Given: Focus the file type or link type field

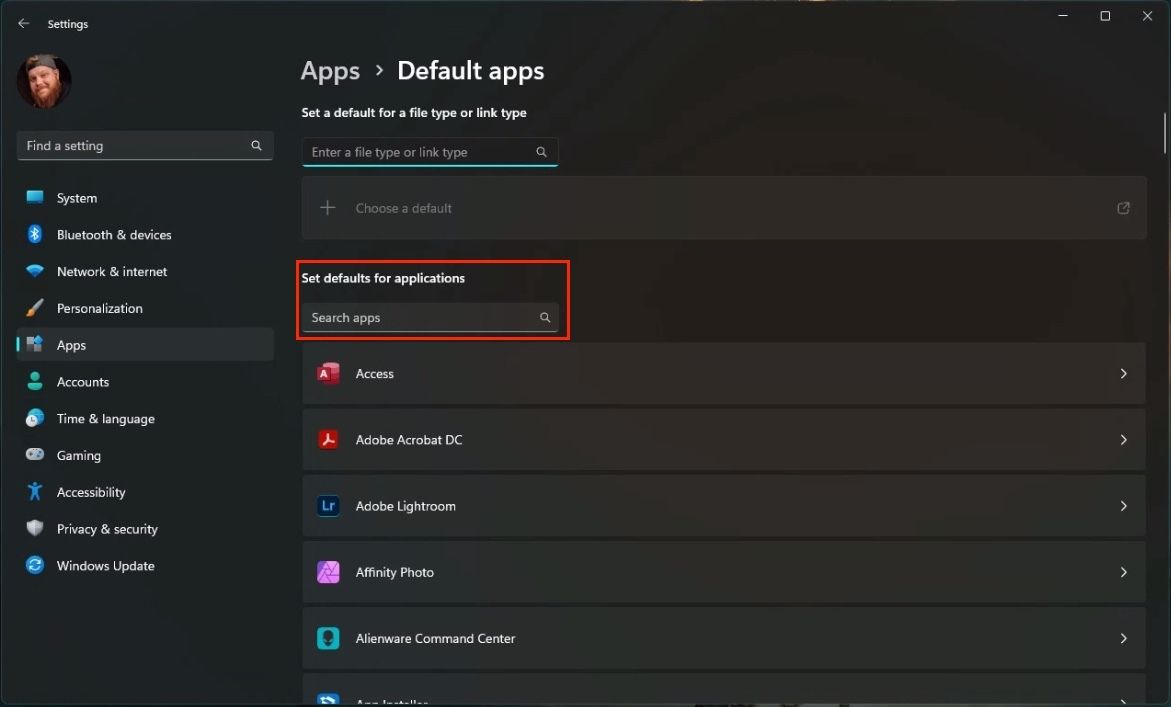Looking at the screenshot, I should (x=430, y=152).
